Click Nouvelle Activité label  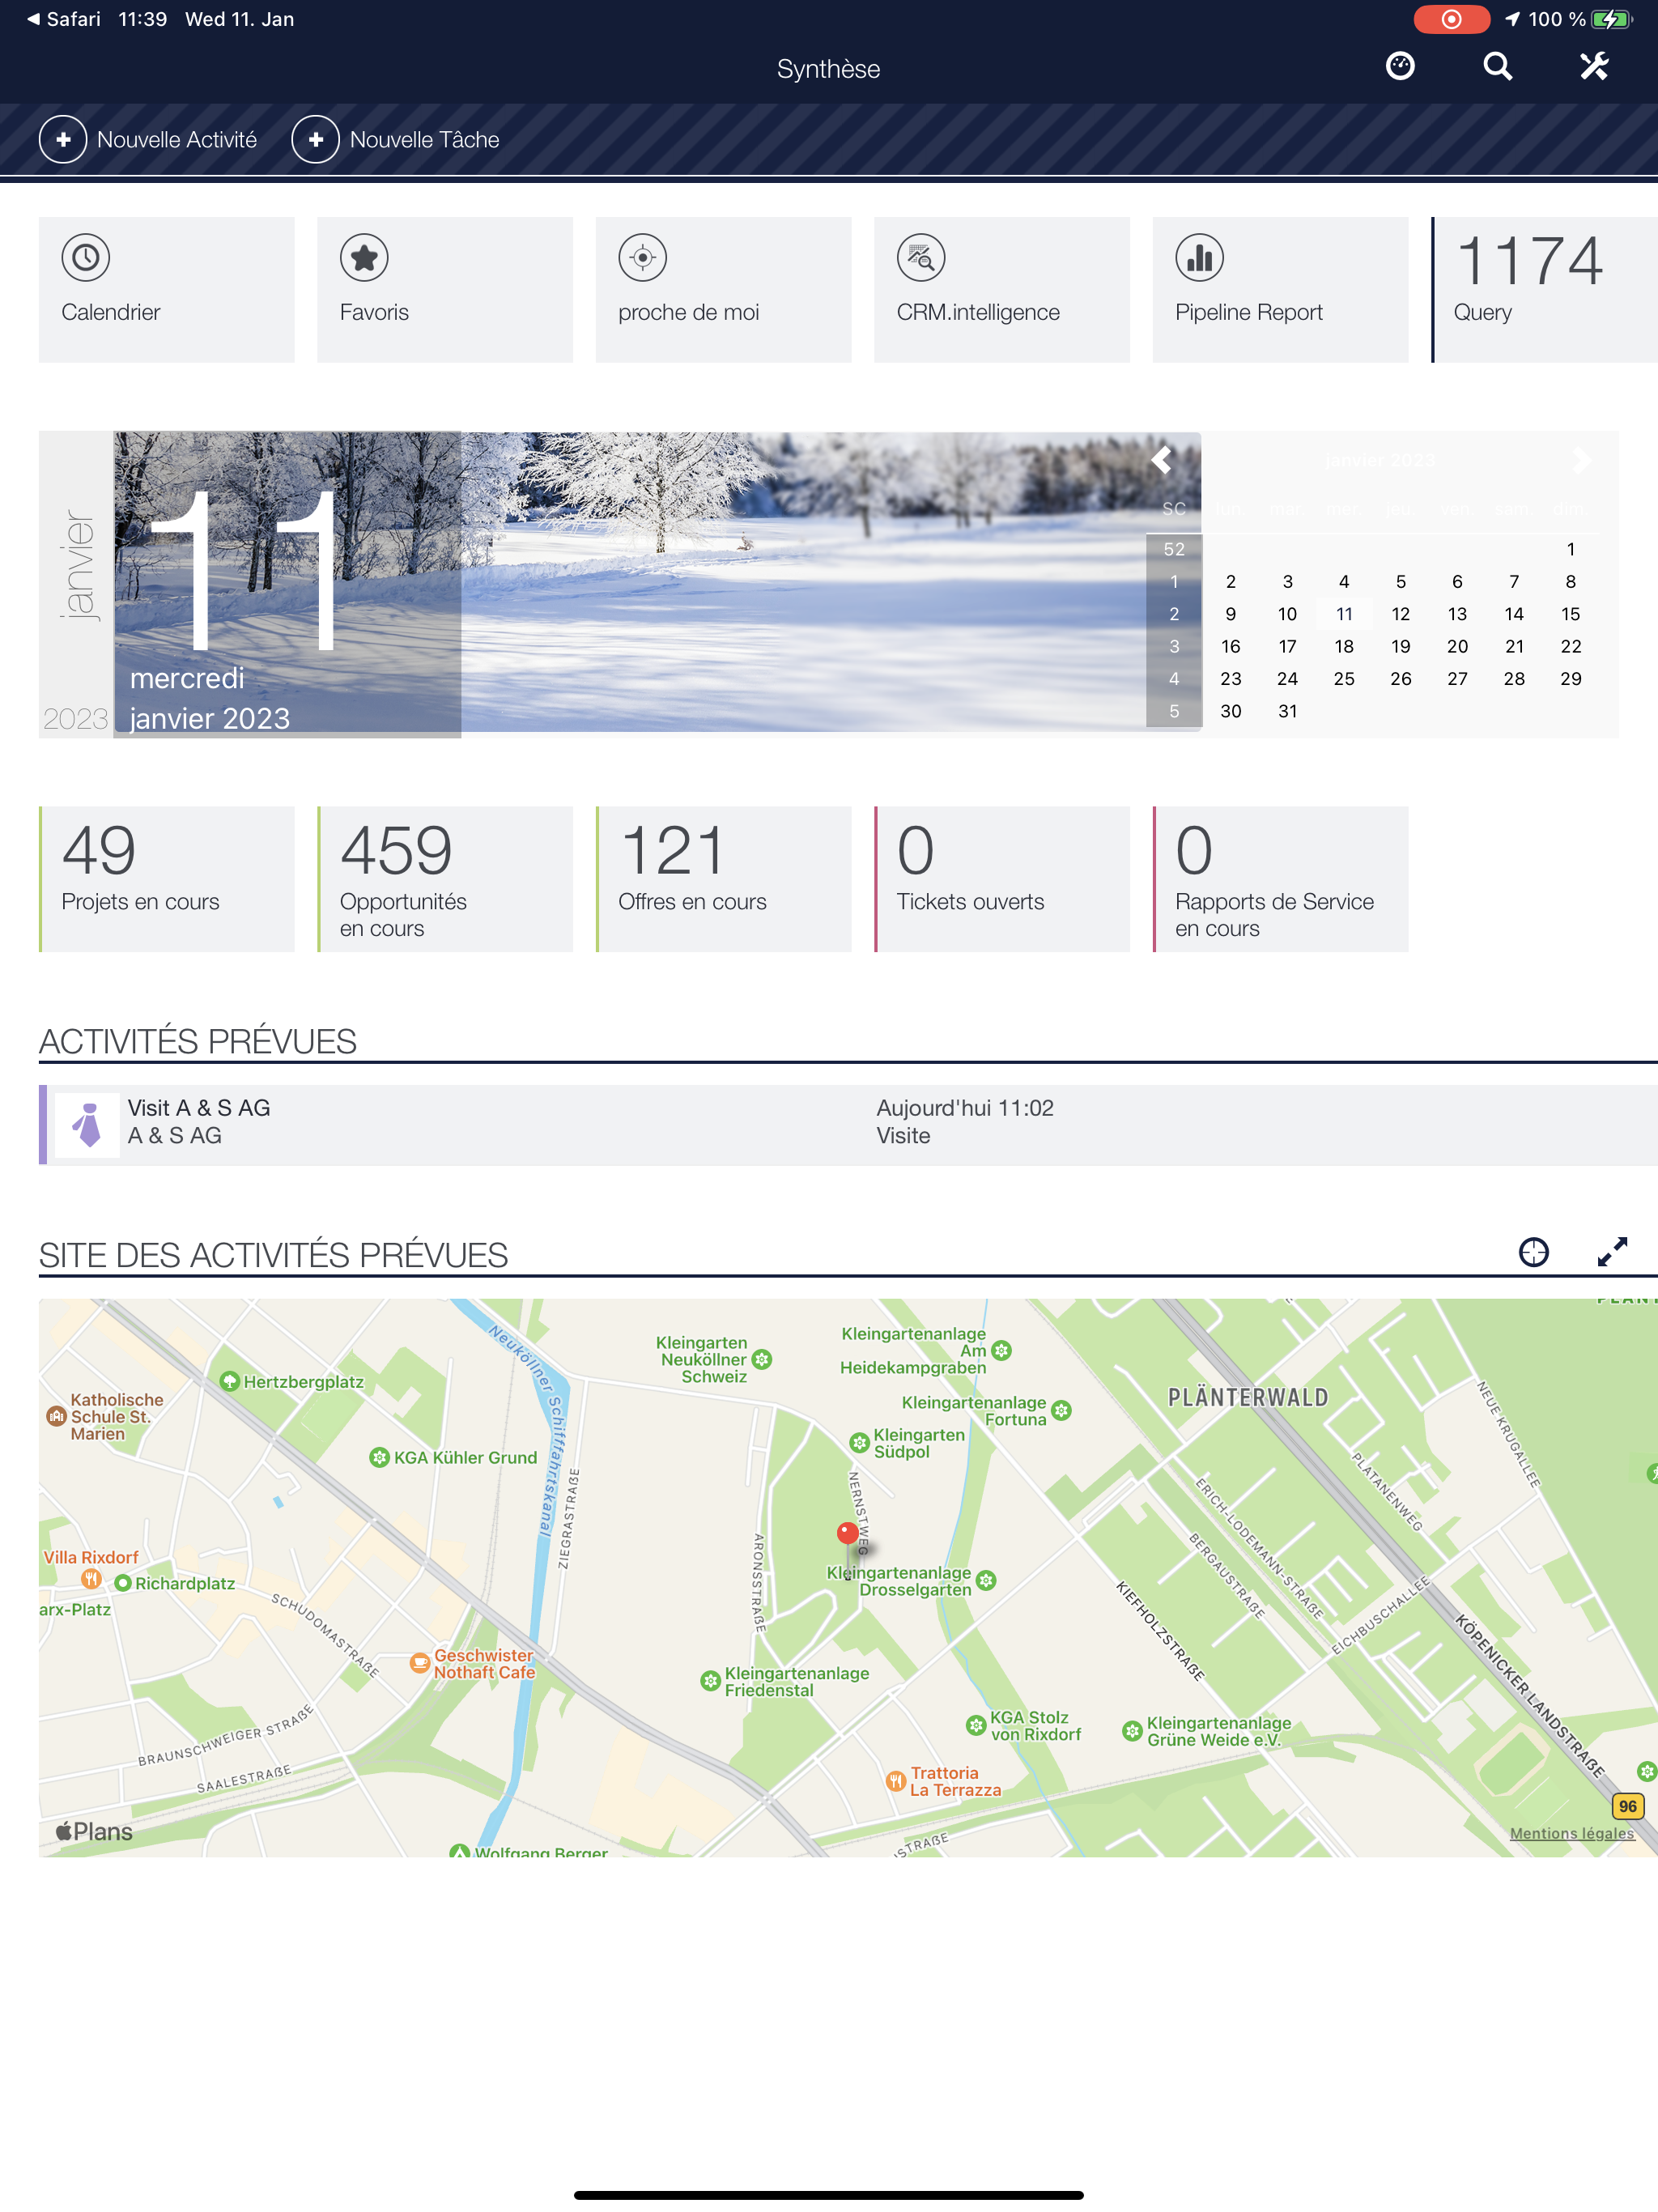click(177, 140)
